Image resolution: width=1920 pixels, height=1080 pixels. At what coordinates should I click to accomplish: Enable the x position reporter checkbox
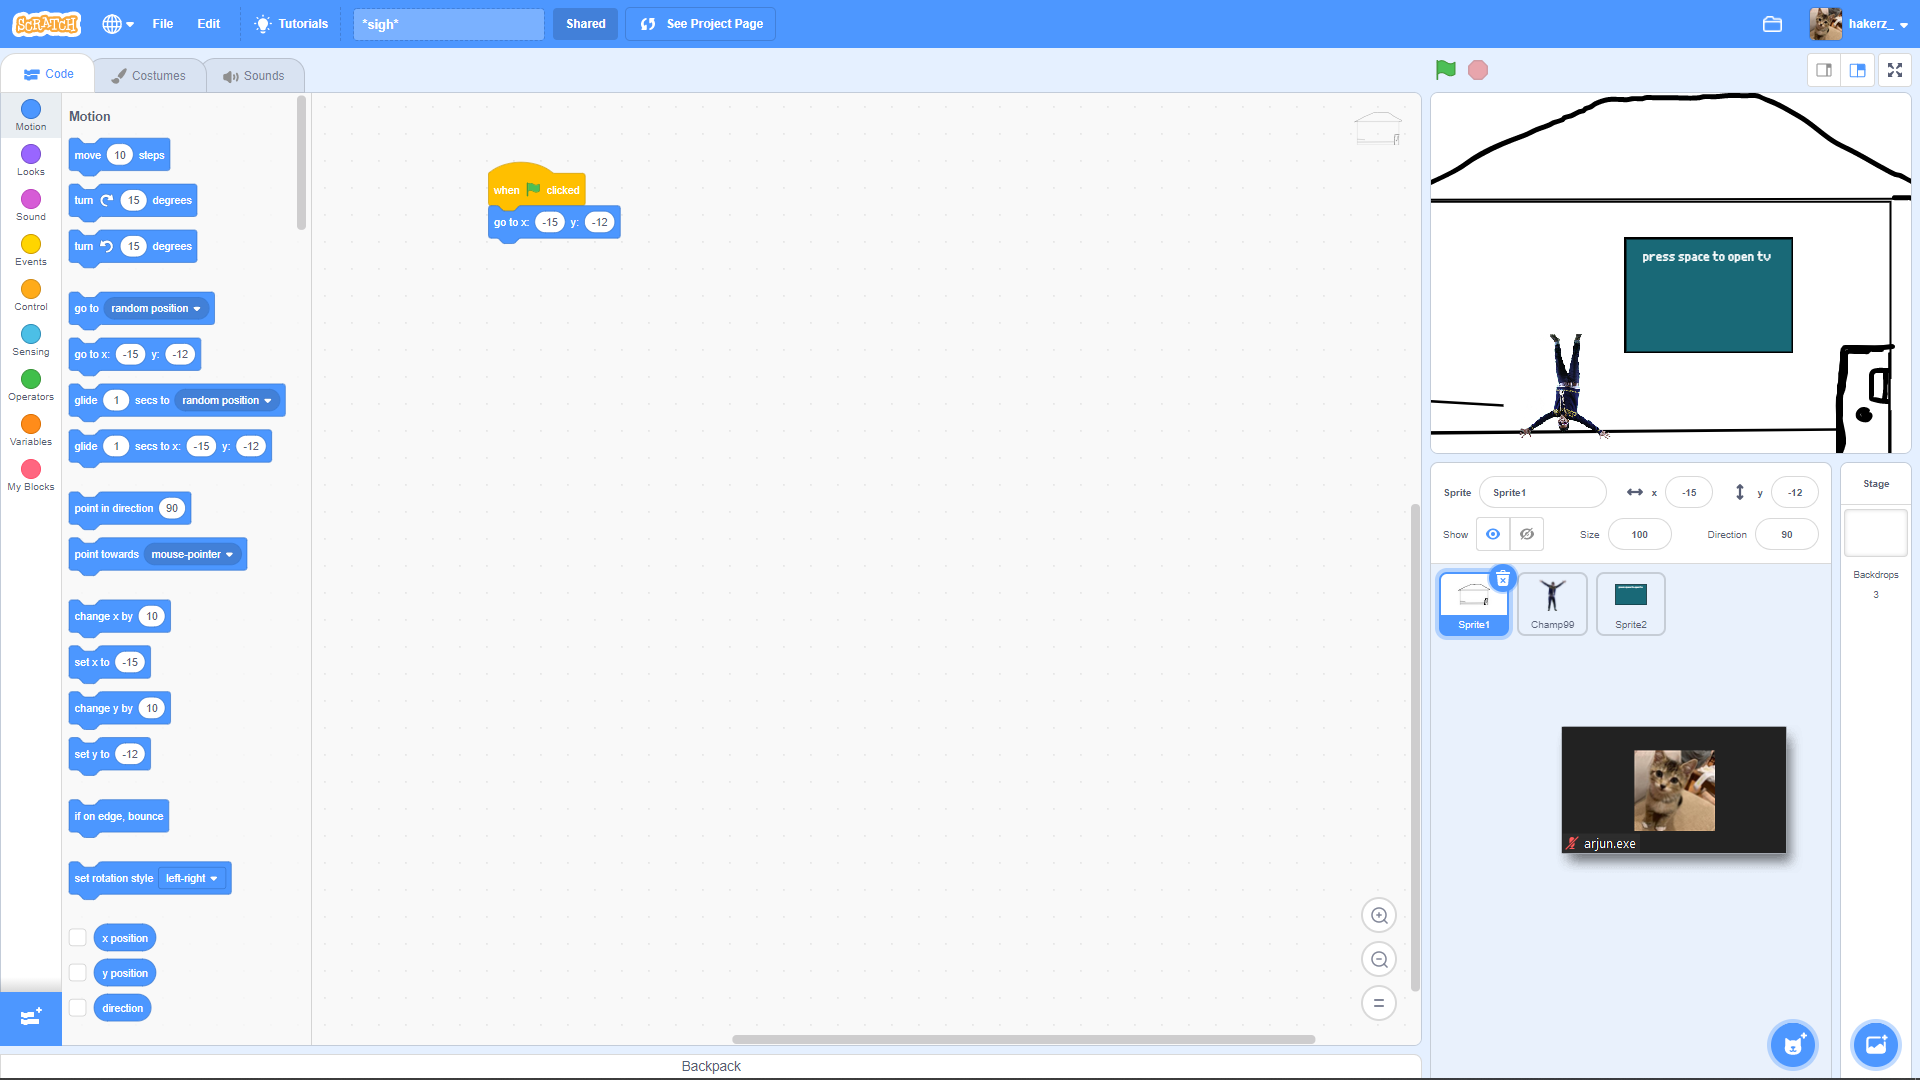point(77,938)
